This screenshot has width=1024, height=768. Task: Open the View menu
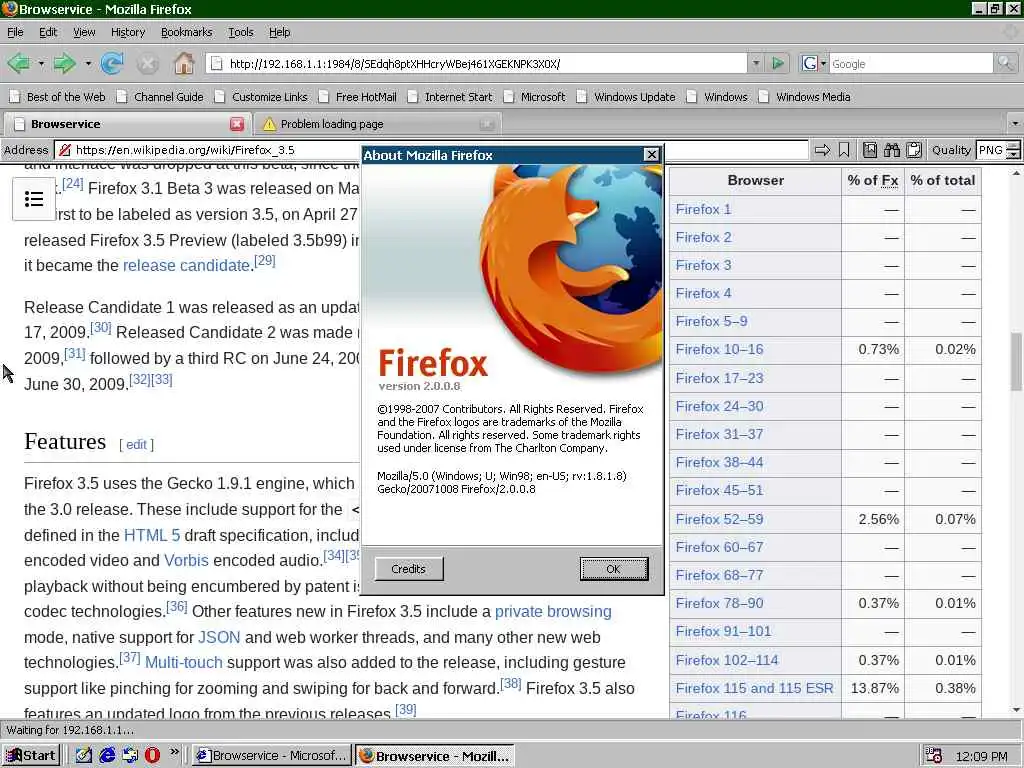(84, 32)
